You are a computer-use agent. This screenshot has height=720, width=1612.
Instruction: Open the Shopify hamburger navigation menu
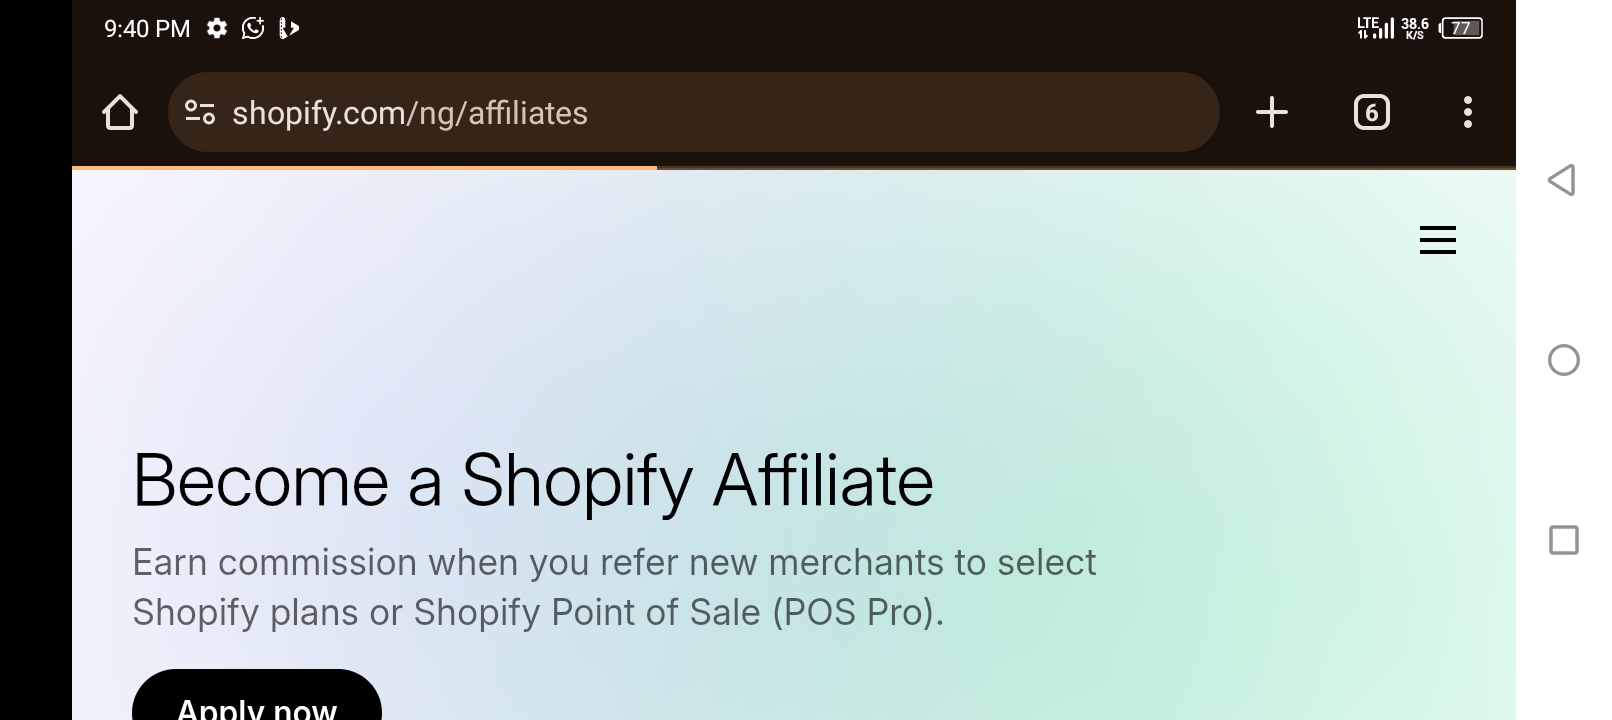pos(1438,240)
